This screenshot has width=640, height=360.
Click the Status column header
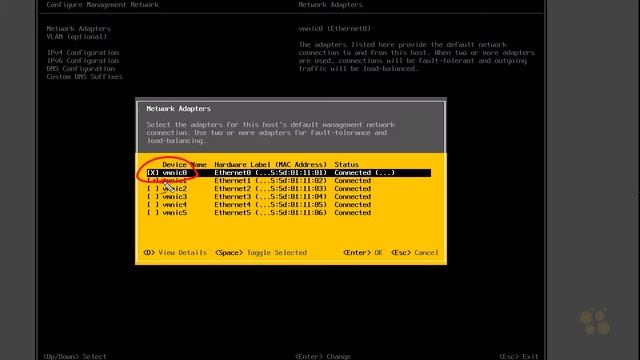click(347, 165)
